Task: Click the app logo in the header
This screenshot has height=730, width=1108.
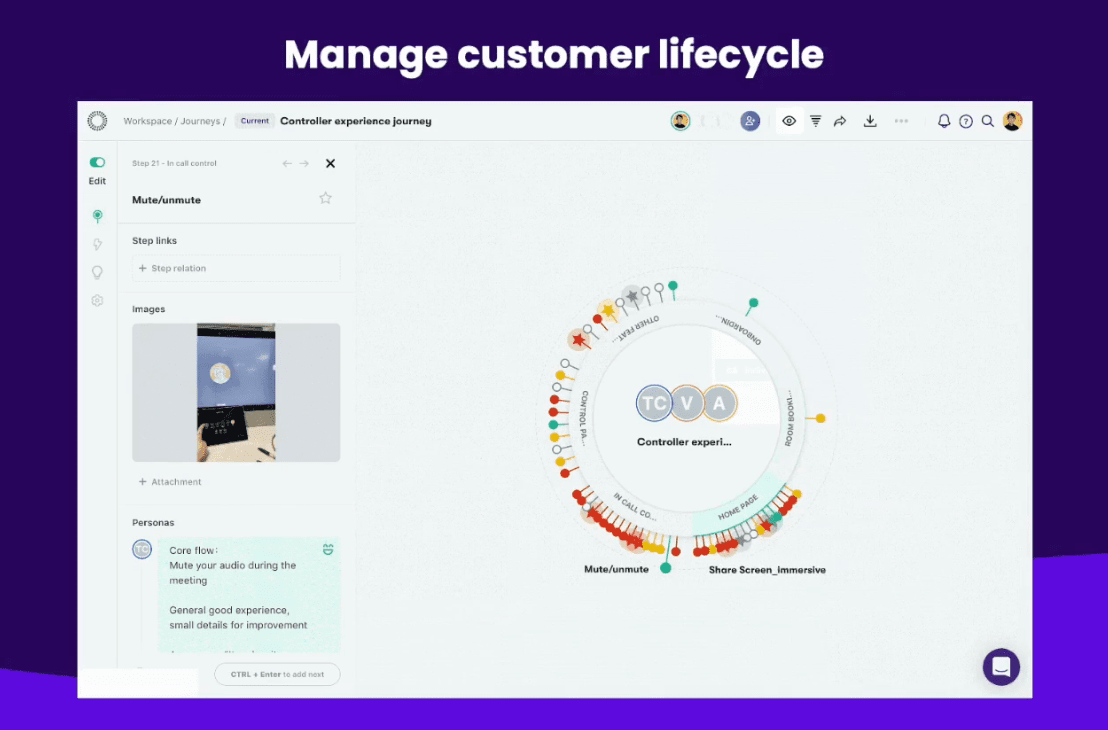Action: coord(98,121)
